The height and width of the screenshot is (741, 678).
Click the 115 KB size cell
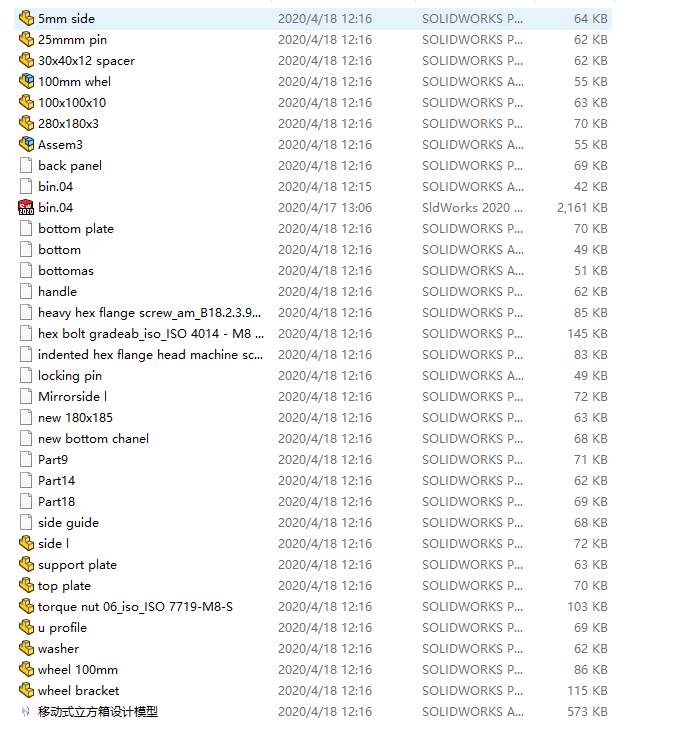pos(587,690)
